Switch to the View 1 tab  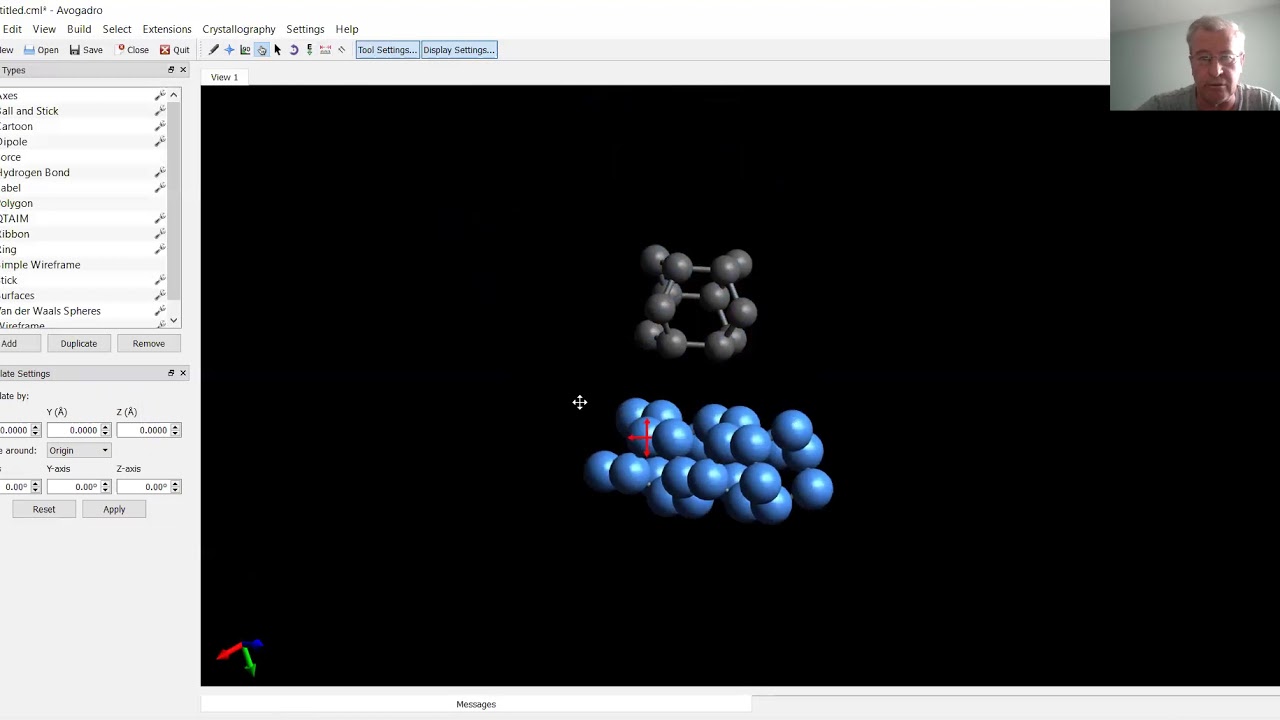coord(224,77)
